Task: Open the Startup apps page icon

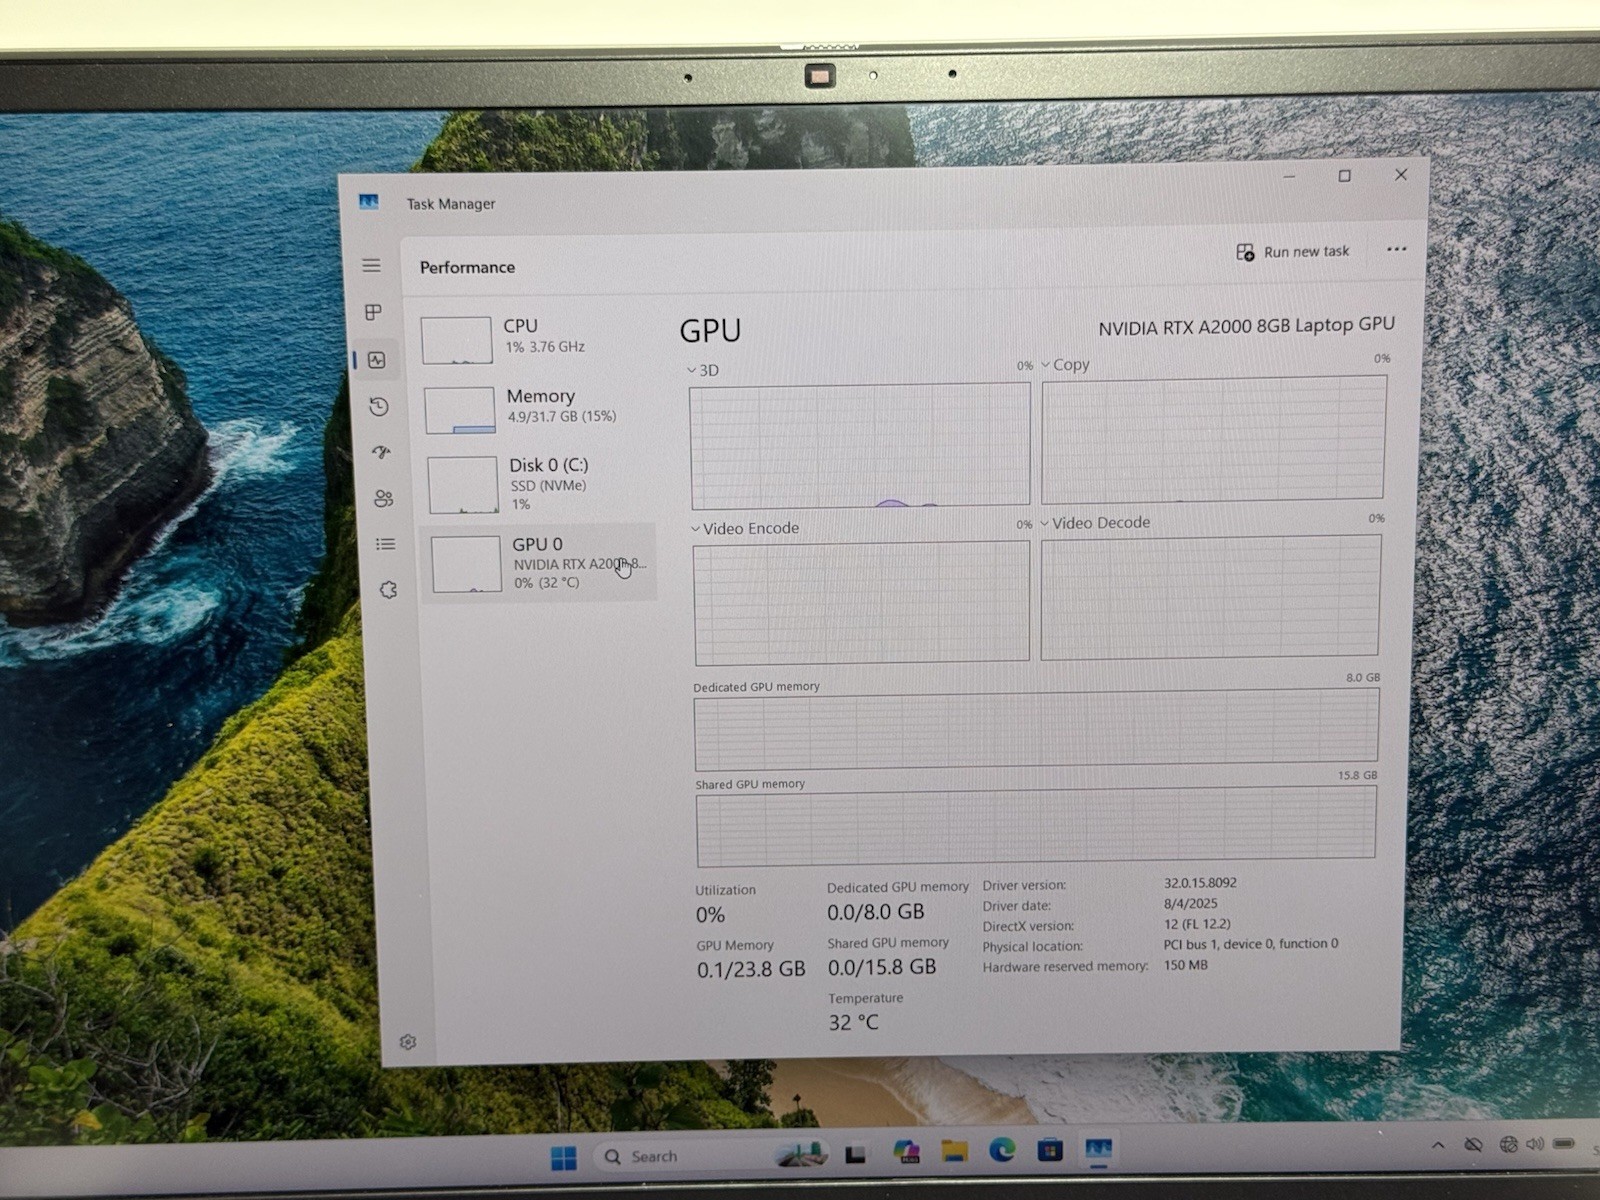Action: [x=381, y=452]
